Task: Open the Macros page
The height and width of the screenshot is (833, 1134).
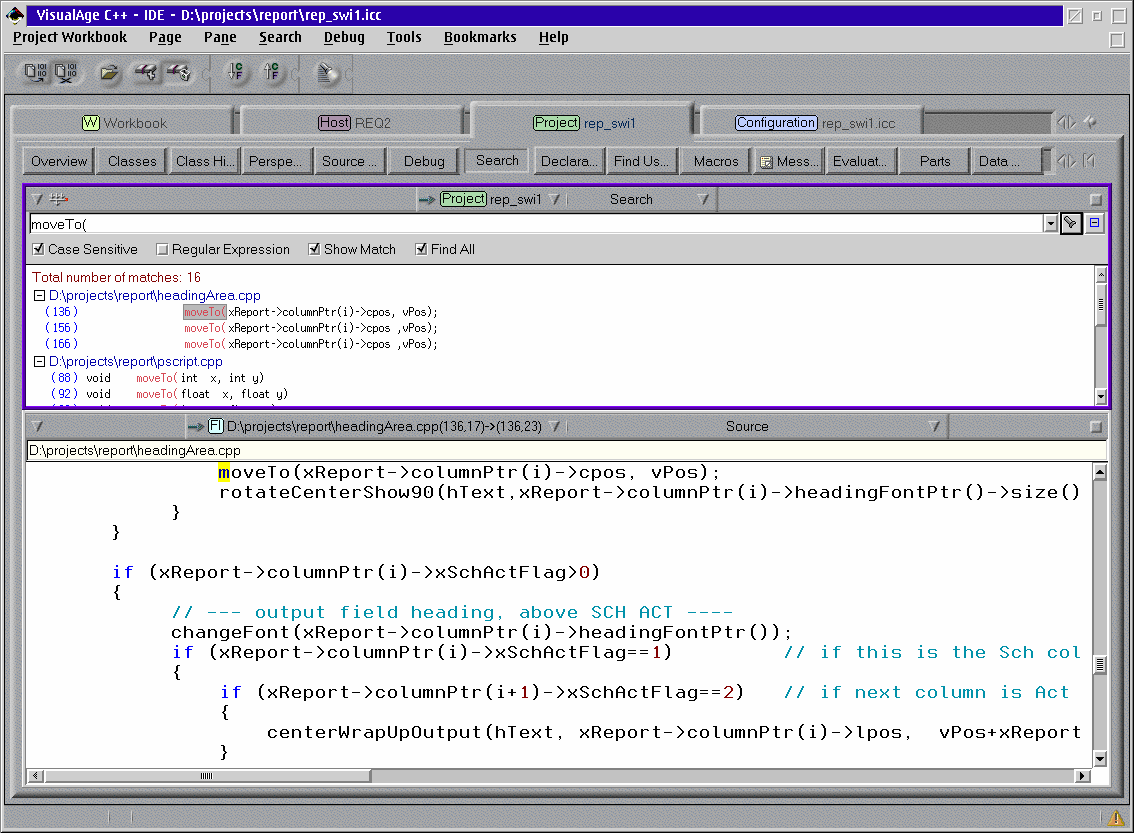Action: coord(716,161)
